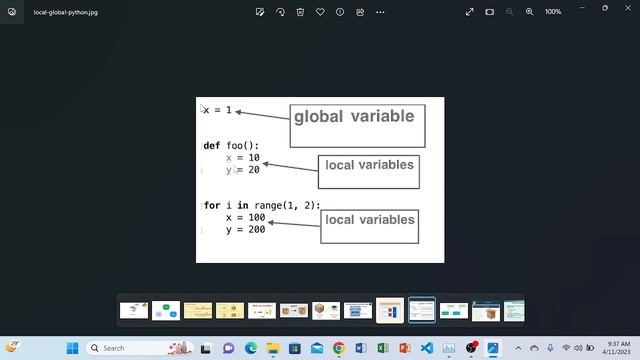Launch Microsoft Edge from the taskbar
The image size is (640, 360).
(251, 348)
